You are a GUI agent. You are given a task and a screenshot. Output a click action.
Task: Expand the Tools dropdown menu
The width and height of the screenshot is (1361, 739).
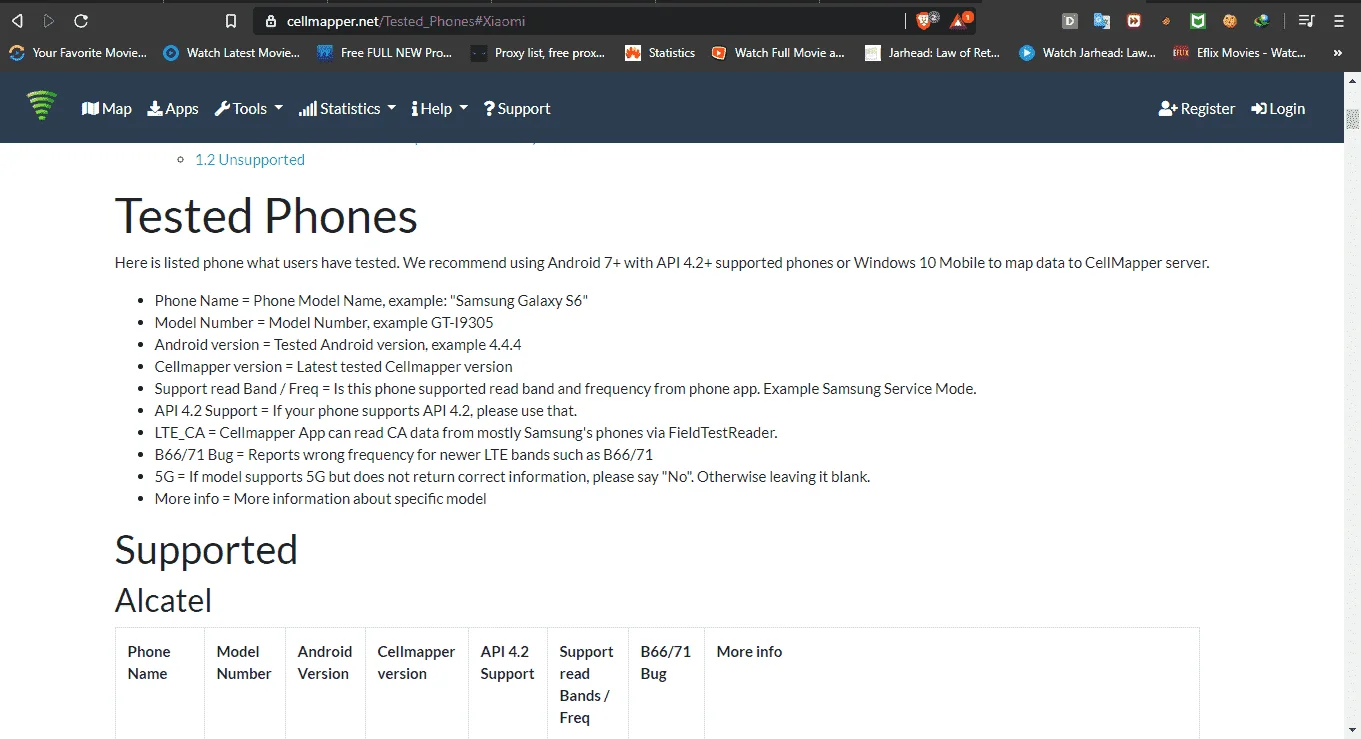tap(249, 109)
